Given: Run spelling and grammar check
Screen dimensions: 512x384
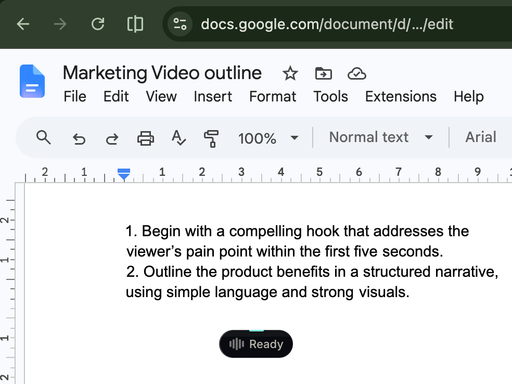Looking at the screenshot, I should (178, 138).
